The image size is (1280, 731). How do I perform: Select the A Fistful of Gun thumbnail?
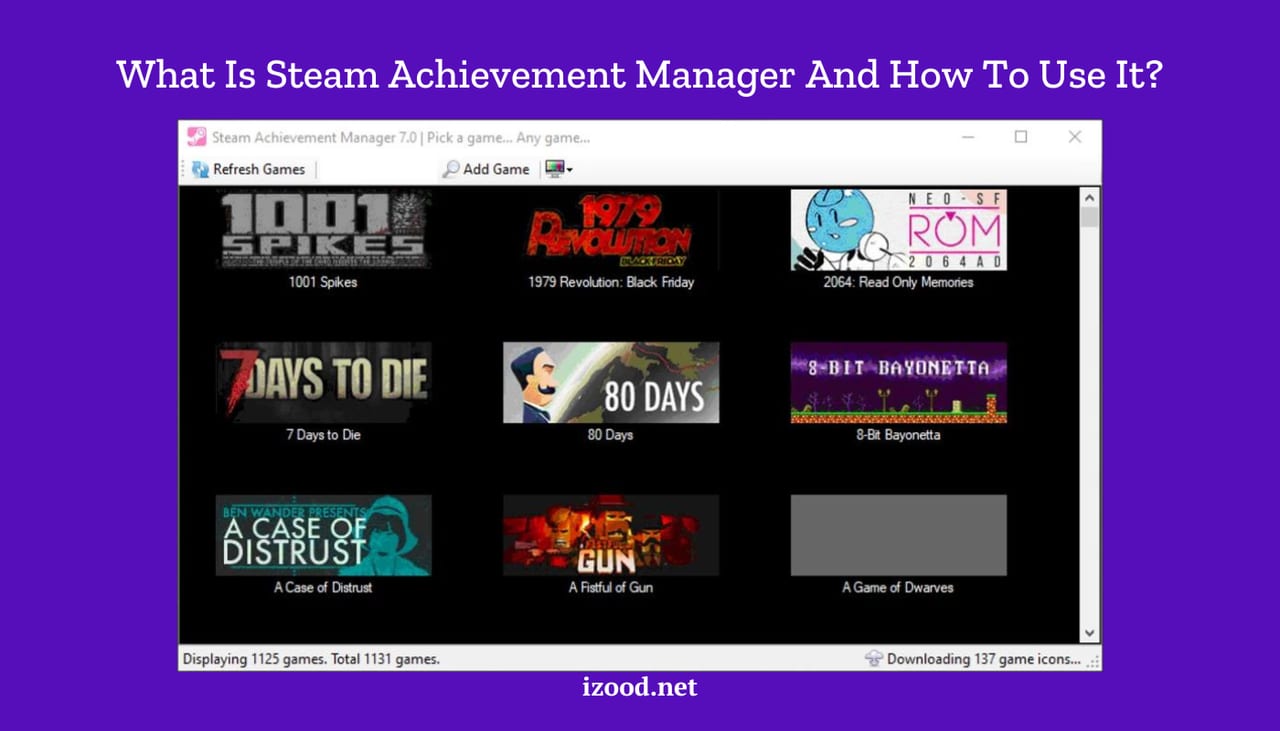(611, 535)
